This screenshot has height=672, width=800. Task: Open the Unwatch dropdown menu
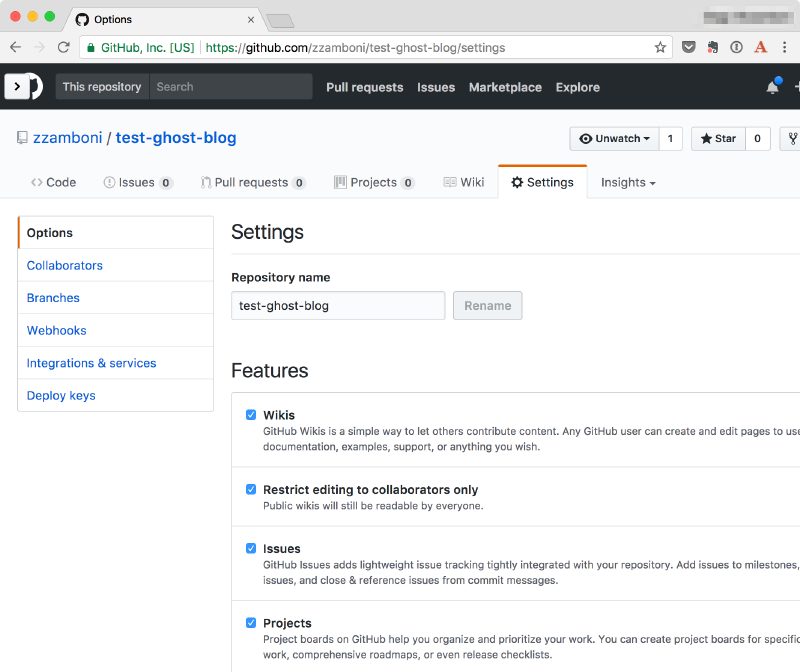(614, 139)
